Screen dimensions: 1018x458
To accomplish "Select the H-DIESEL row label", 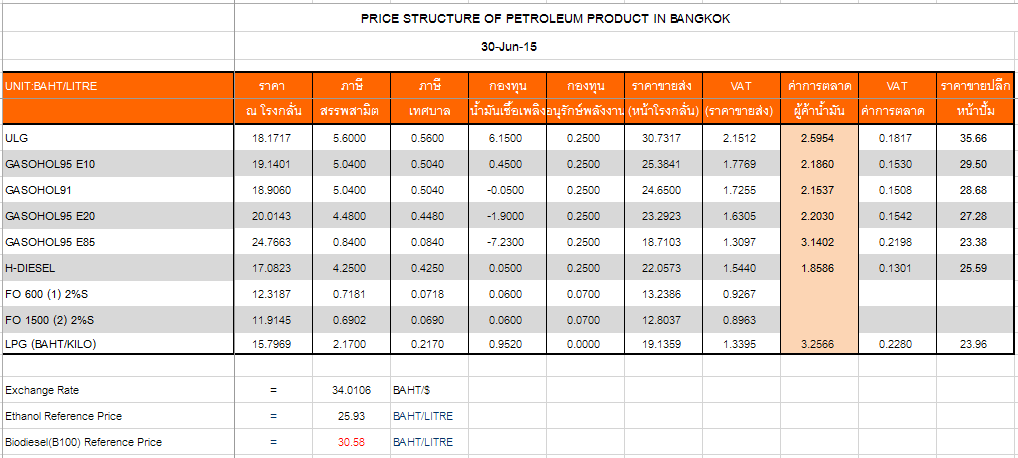I will 28,268.
